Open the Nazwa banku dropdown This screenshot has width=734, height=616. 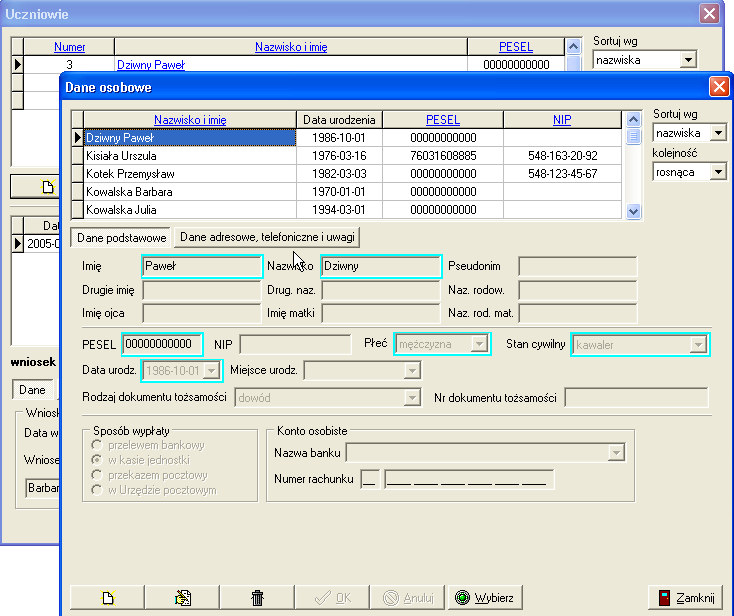click(616, 453)
